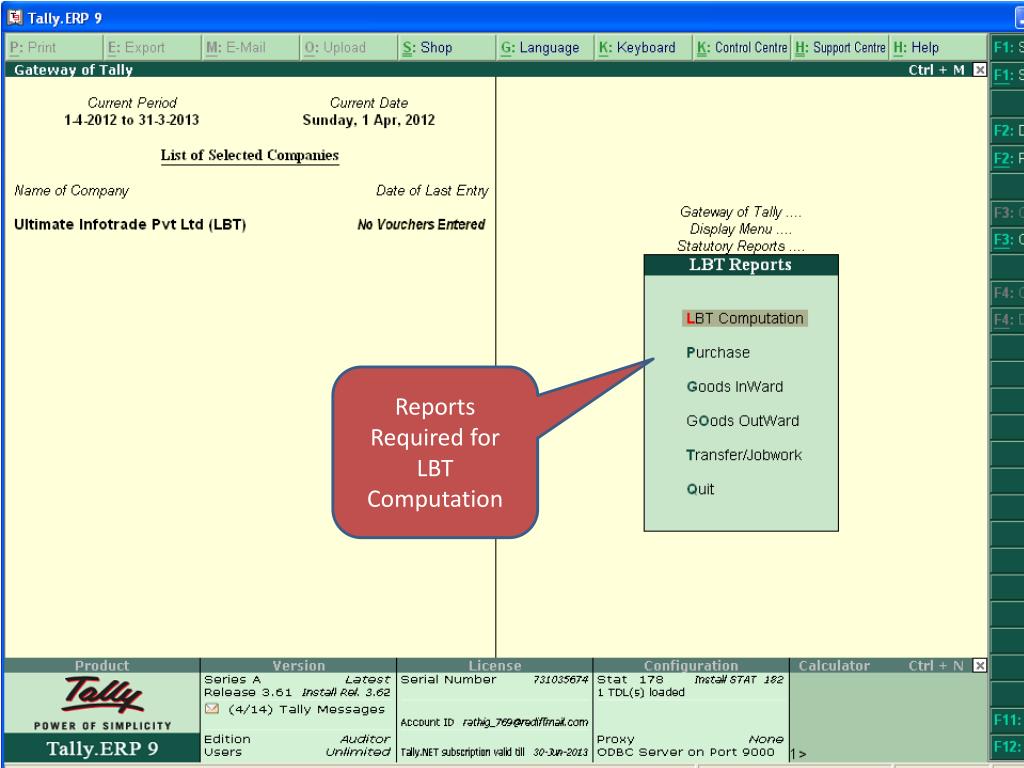1024x768 pixels.
Task: Select Transfer/Jobwork report
Action: point(744,455)
